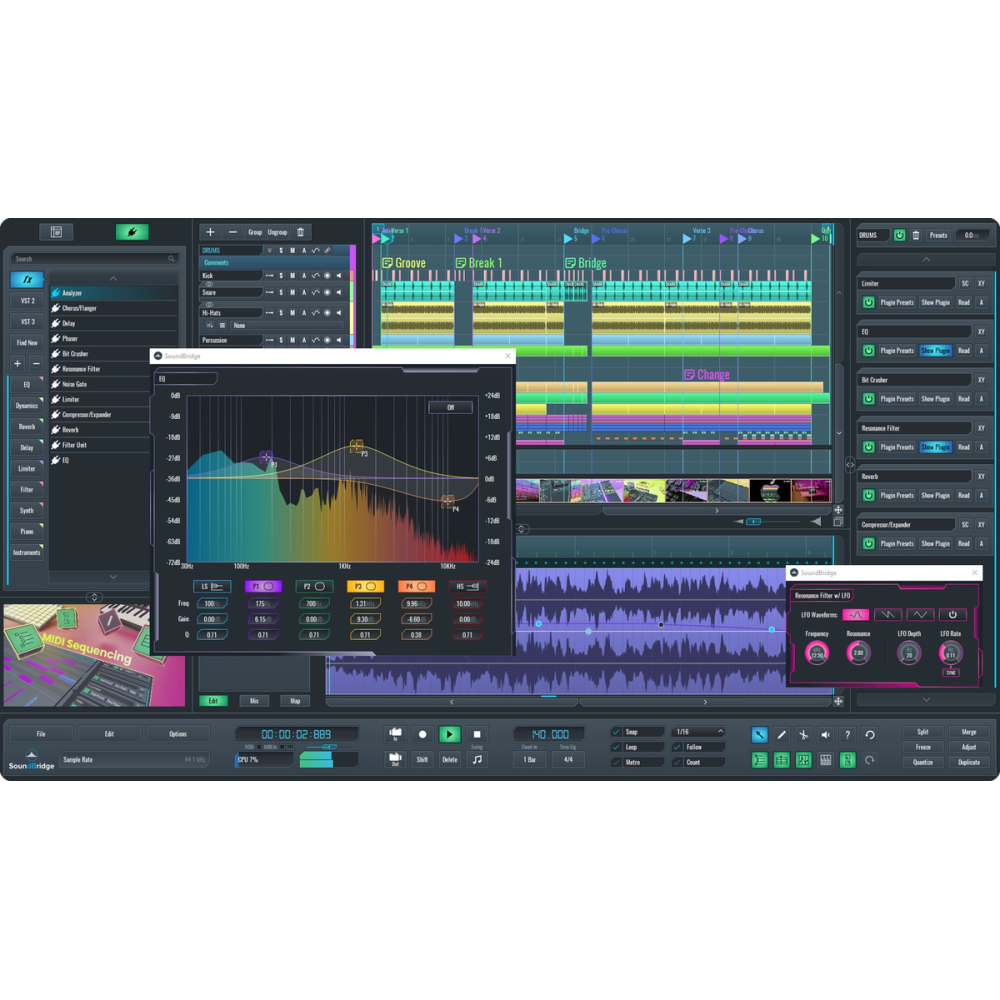This screenshot has height=1000, width=1000.
Task: Show Plugin for the Reverb effect
Action: tap(936, 495)
